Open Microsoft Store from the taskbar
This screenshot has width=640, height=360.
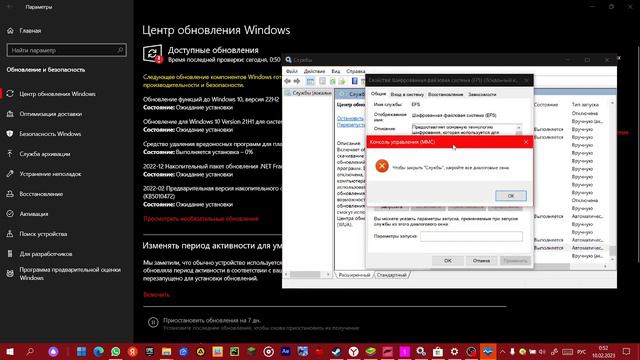[x=438, y=351]
